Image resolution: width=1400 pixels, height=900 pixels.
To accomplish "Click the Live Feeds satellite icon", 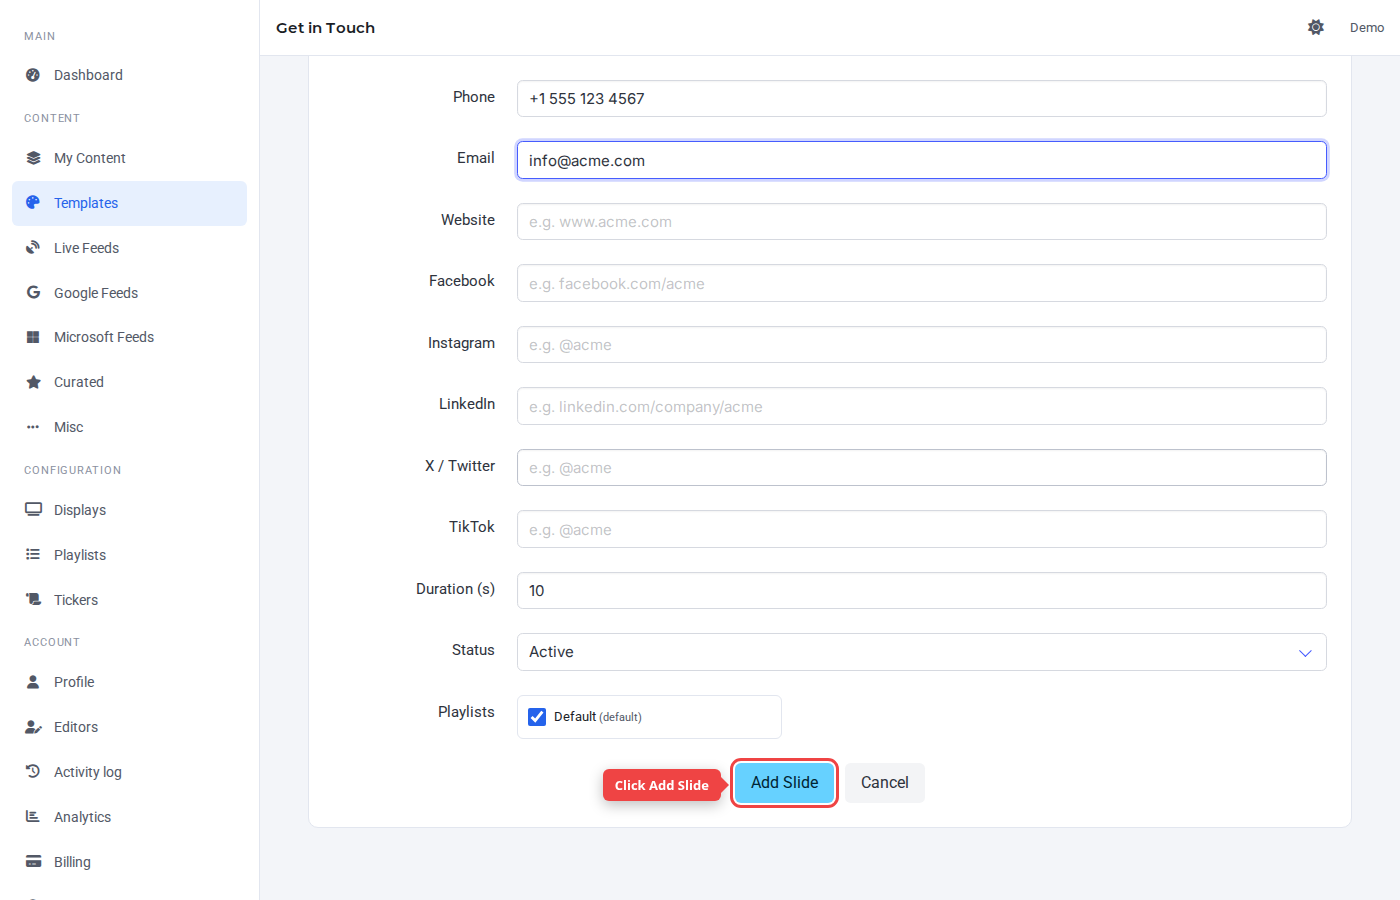I will 33,248.
